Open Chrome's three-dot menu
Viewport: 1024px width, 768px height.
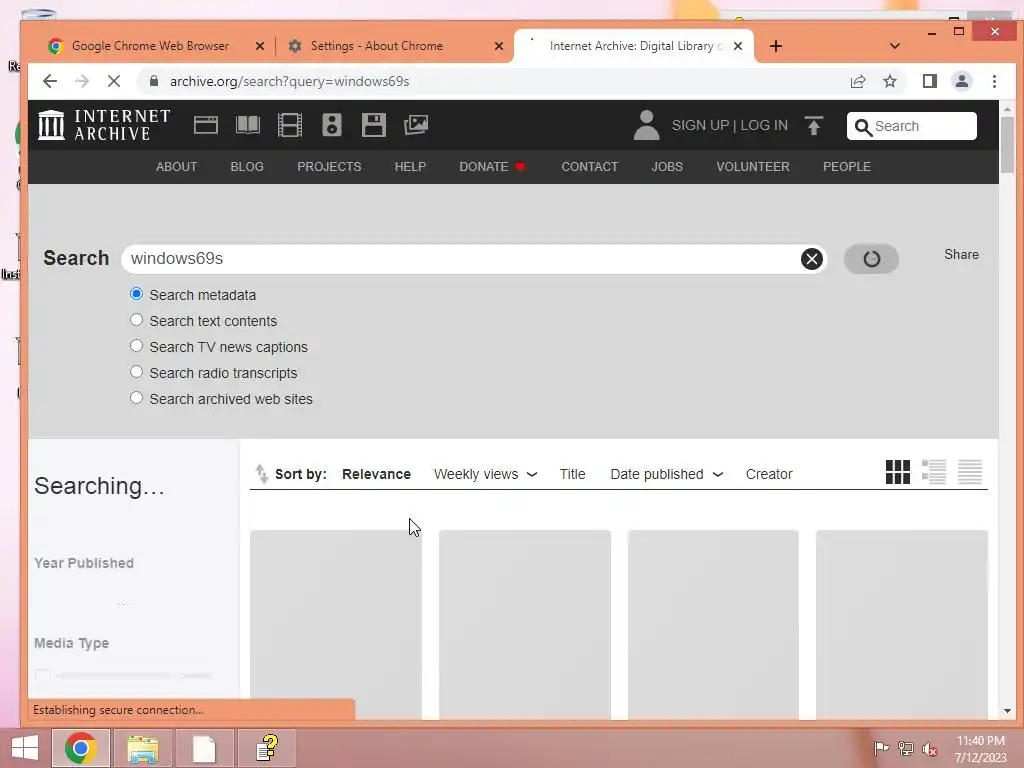point(994,81)
